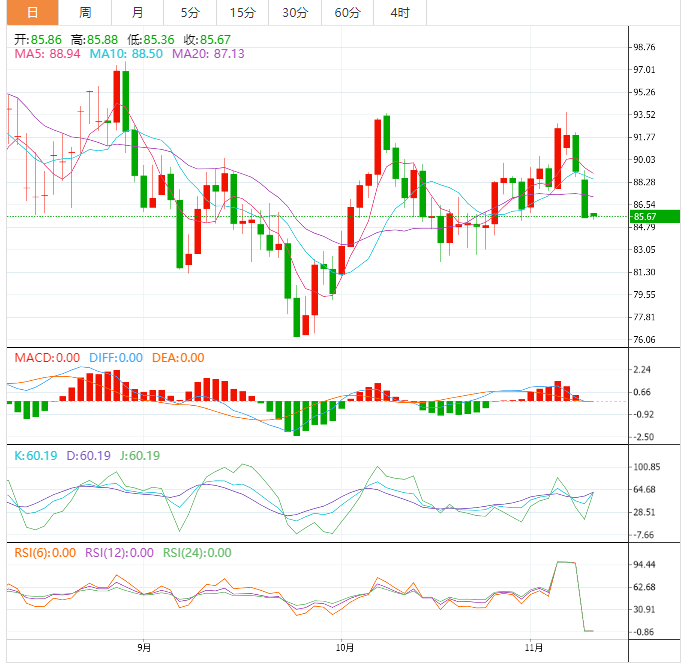The height and width of the screenshot is (669, 687).
Task: Click the RSI(24):0.00 label
Action: [x=197, y=553]
